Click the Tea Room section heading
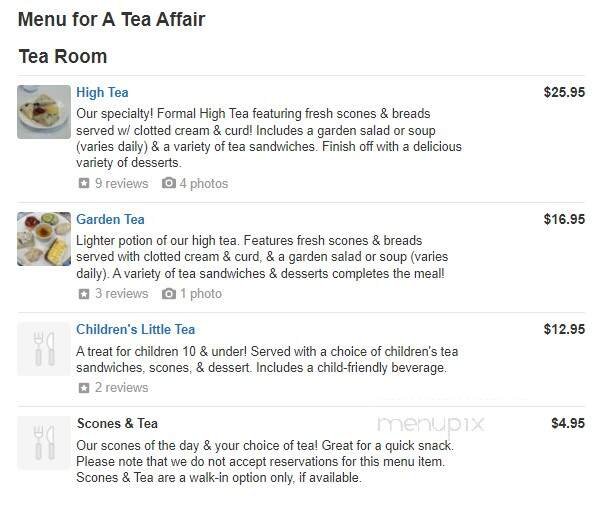 coord(62,56)
